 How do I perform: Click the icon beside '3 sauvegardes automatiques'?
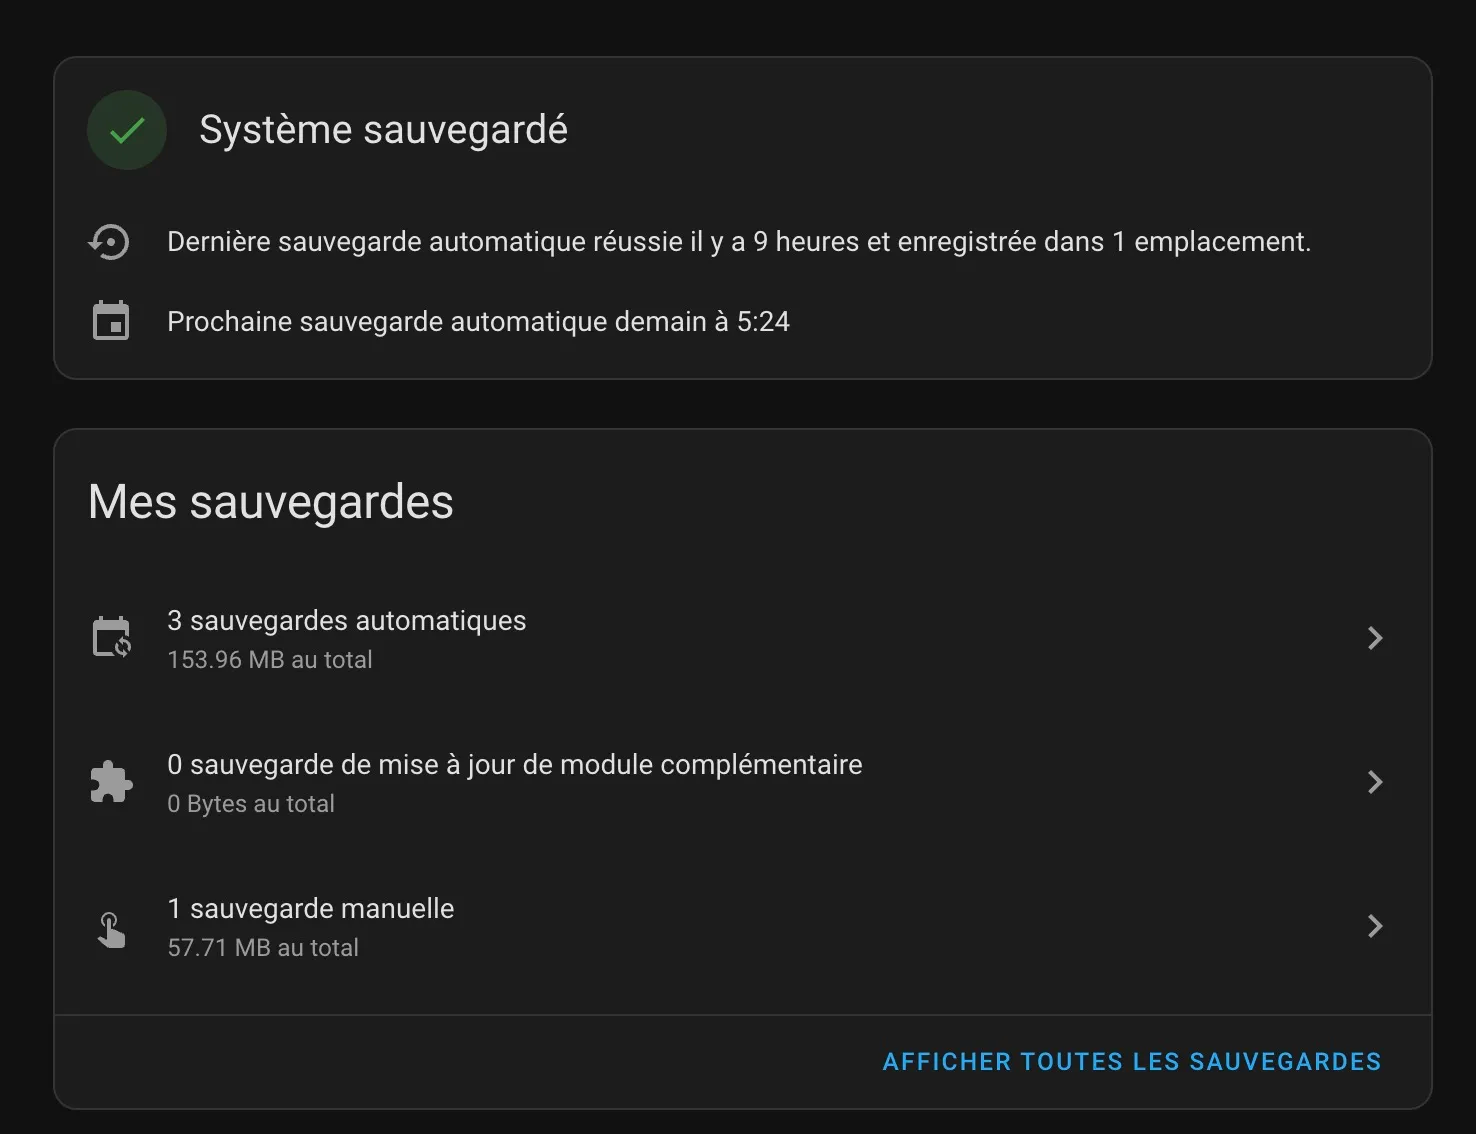111,637
